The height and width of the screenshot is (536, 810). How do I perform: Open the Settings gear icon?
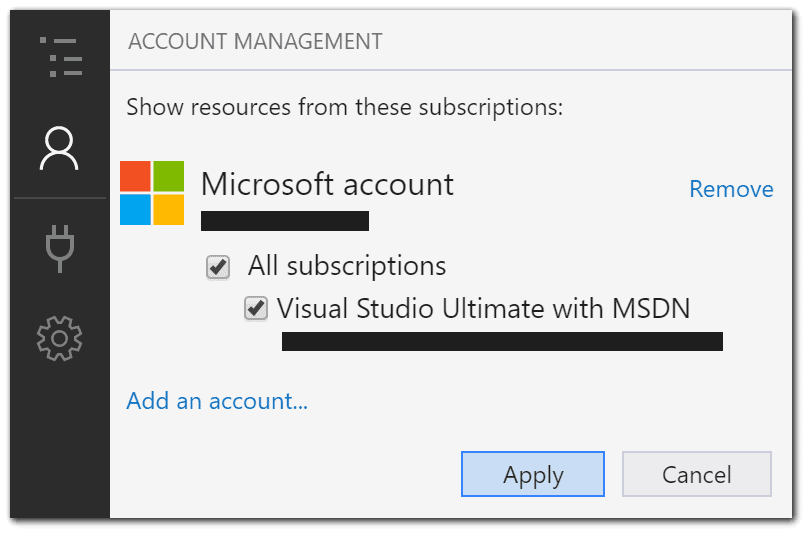[x=59, y=339]
